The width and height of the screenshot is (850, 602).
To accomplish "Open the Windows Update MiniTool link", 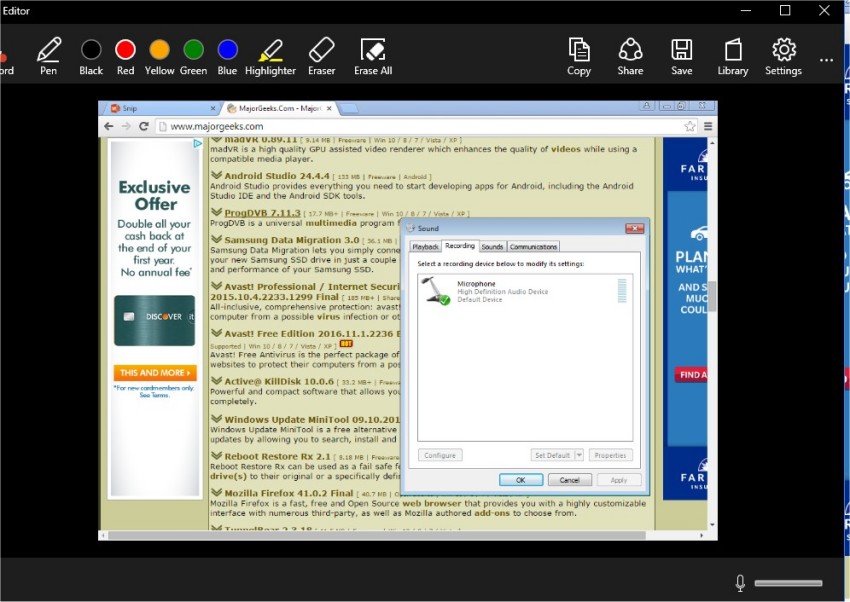I will coord(312,419).
